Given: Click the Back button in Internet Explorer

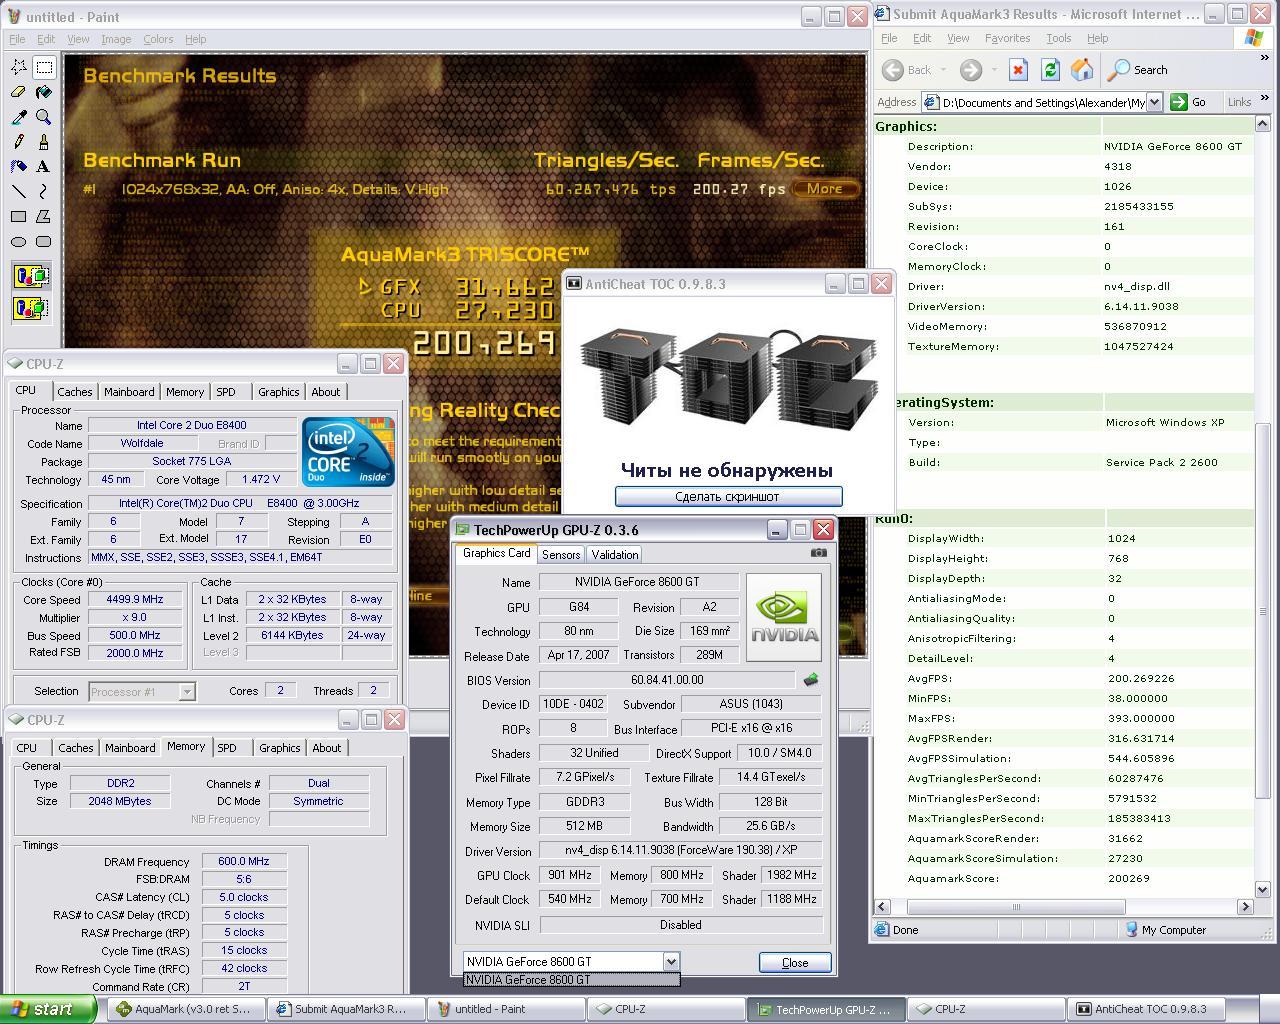Looking at the screenshot, I should [908, 70].
